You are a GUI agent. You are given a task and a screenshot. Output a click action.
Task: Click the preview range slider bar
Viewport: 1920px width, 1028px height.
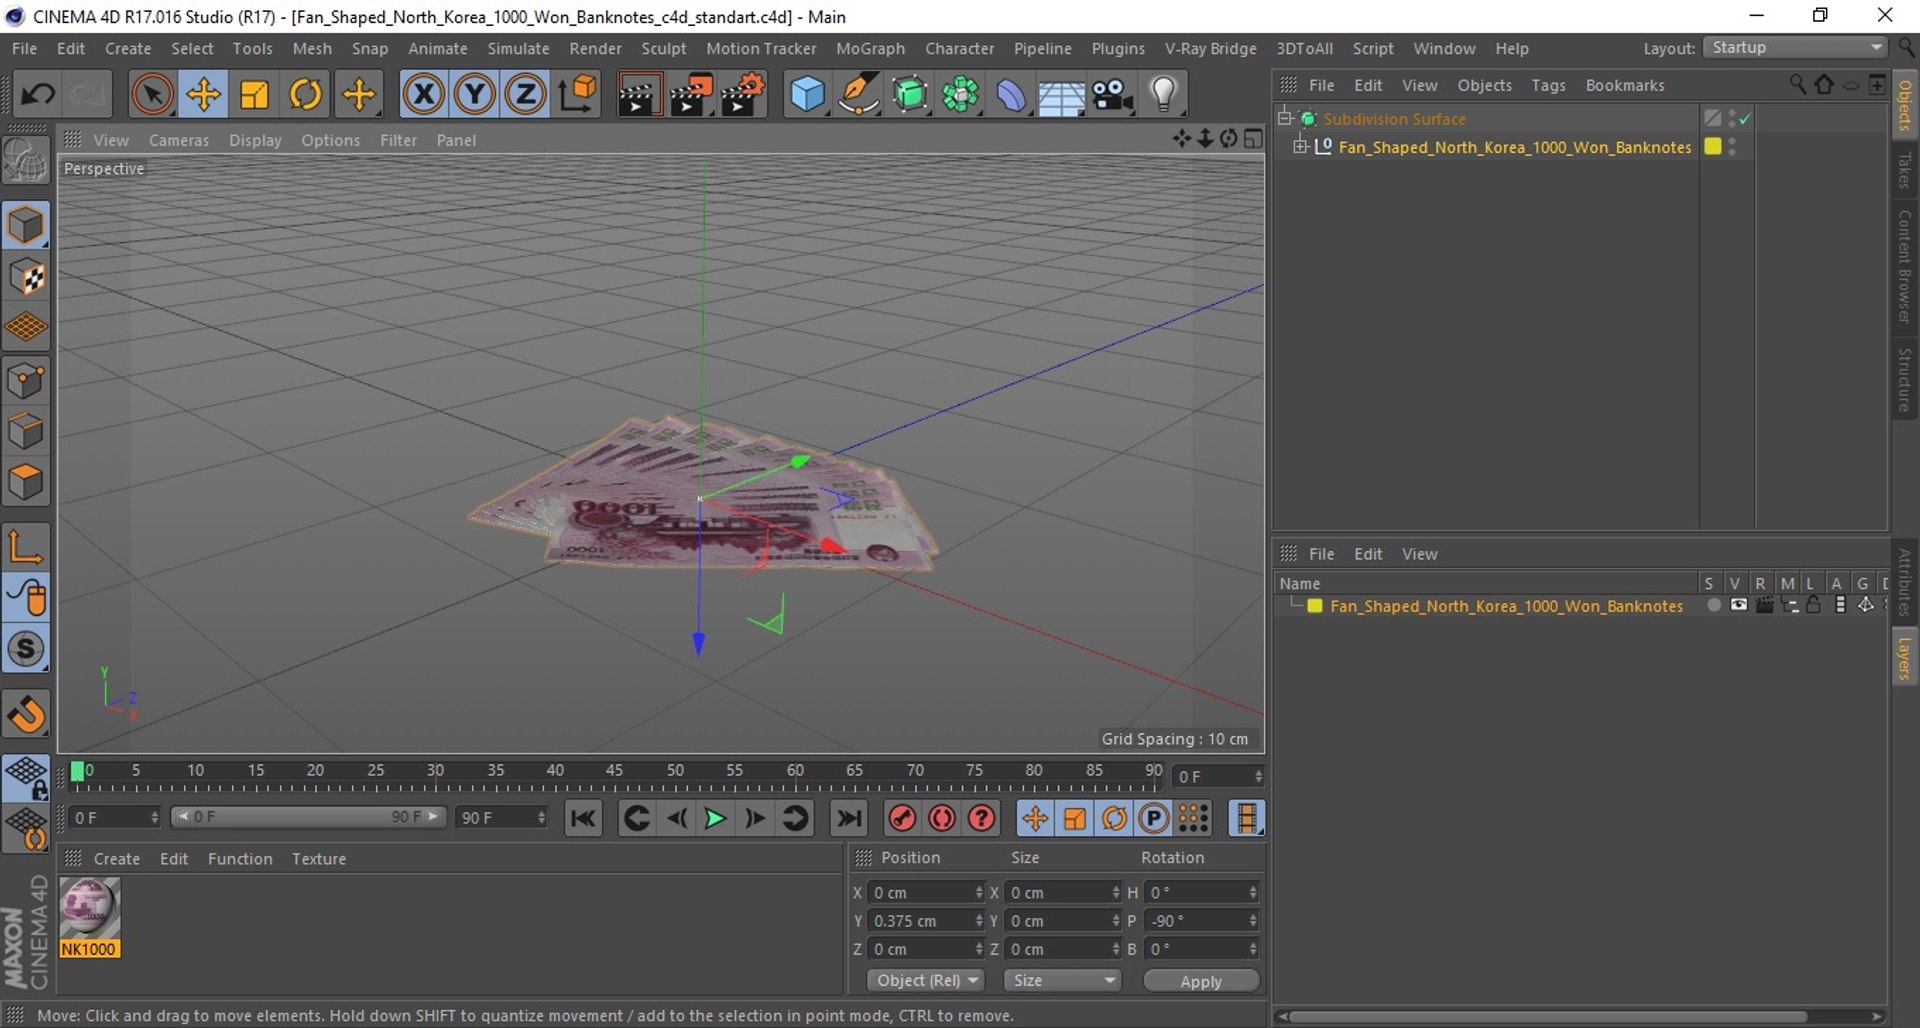click(308, 817)
